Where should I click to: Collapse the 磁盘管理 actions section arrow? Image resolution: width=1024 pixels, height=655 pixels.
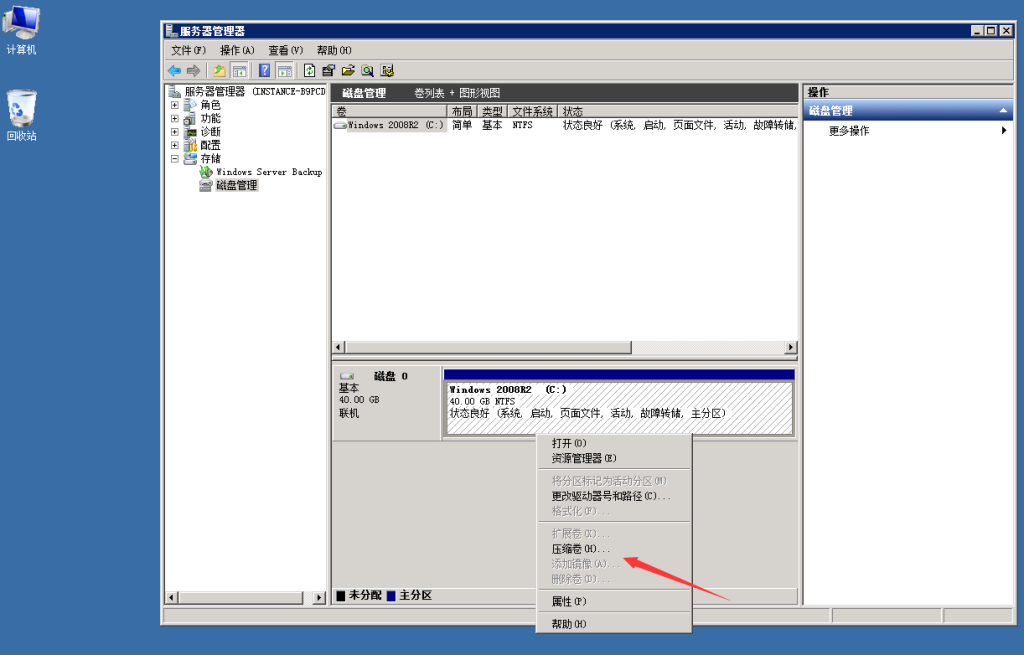(x=1003, y=111)
